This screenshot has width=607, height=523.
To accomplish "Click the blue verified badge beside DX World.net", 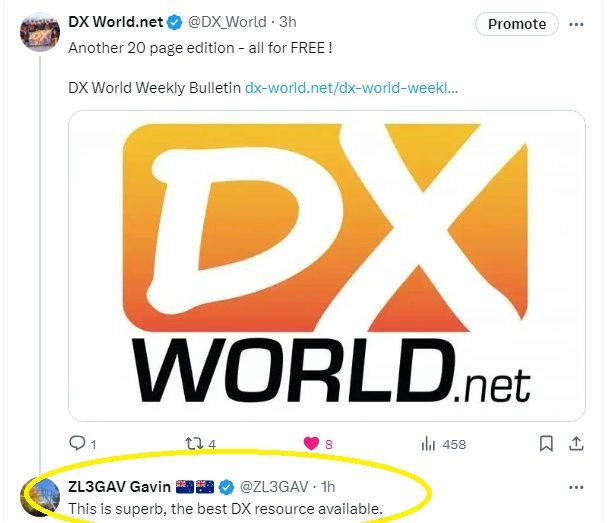I will [x=175, y=22].
